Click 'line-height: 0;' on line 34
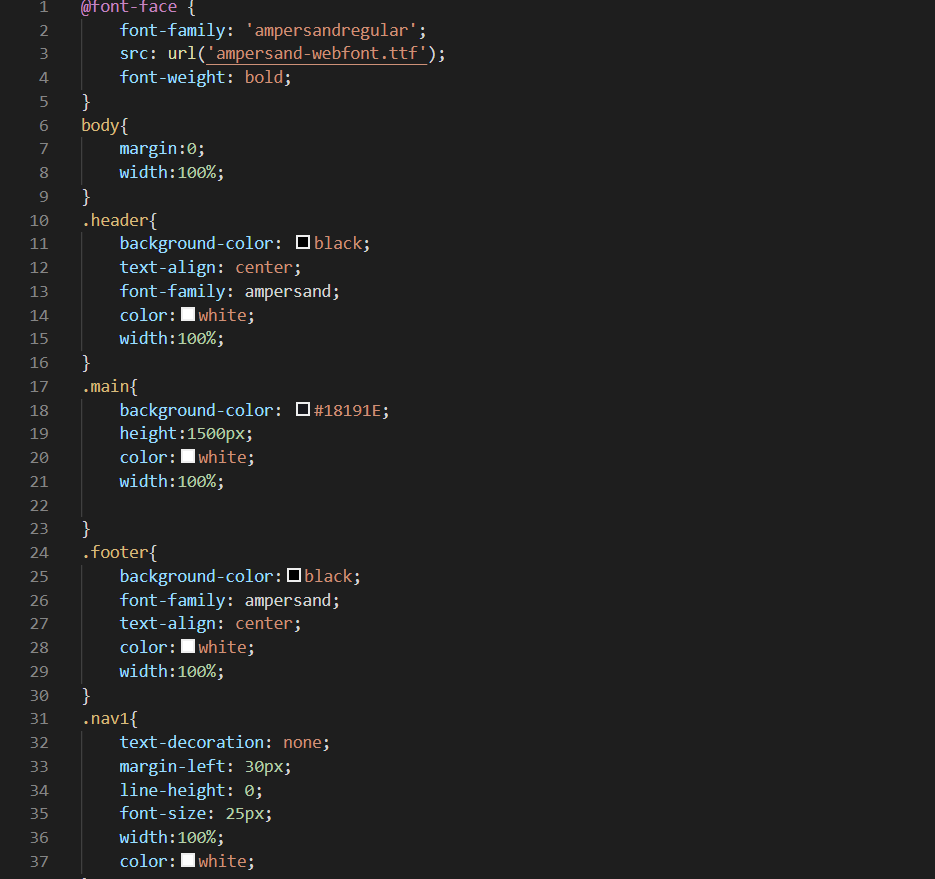The width and height of the screenshot is (935, 879). coord(191,790)
